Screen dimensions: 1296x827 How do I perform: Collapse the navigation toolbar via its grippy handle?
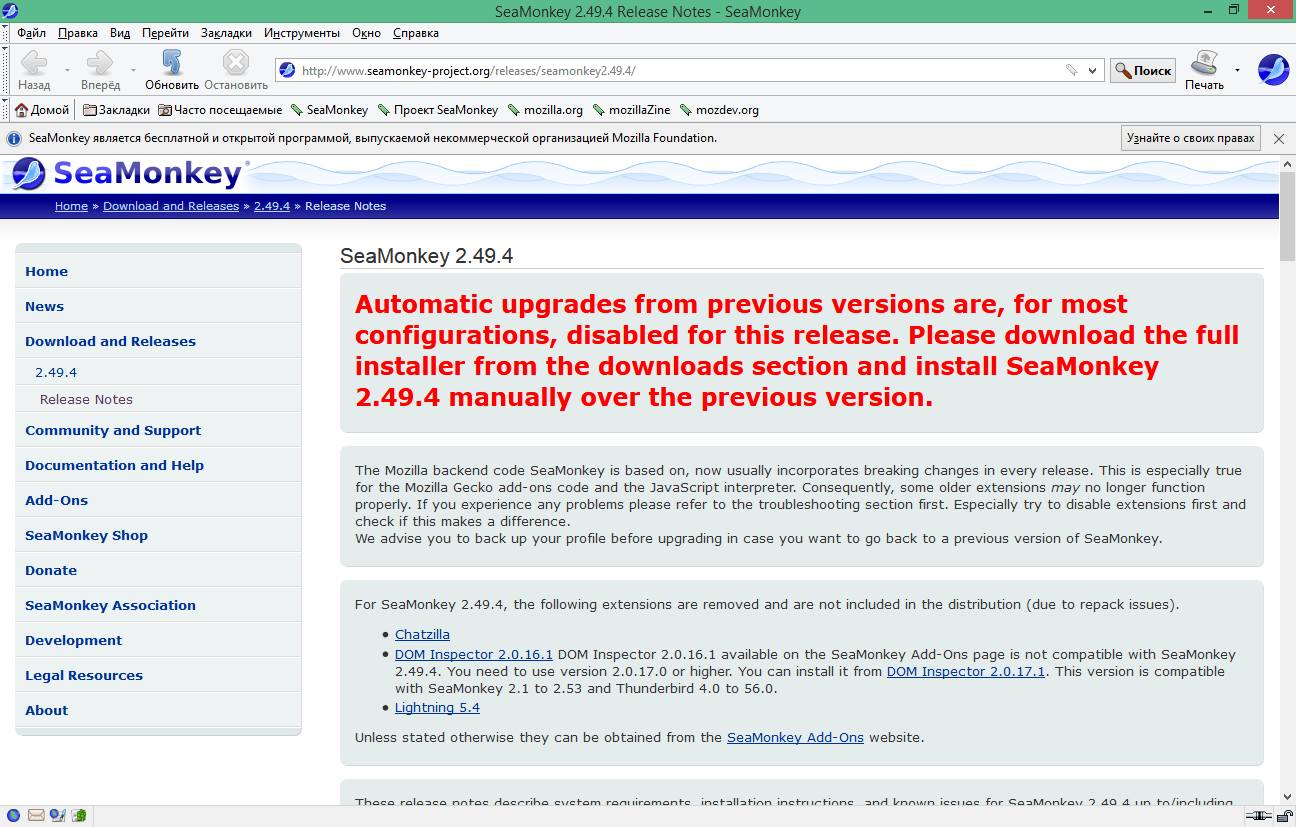point(5,70)
